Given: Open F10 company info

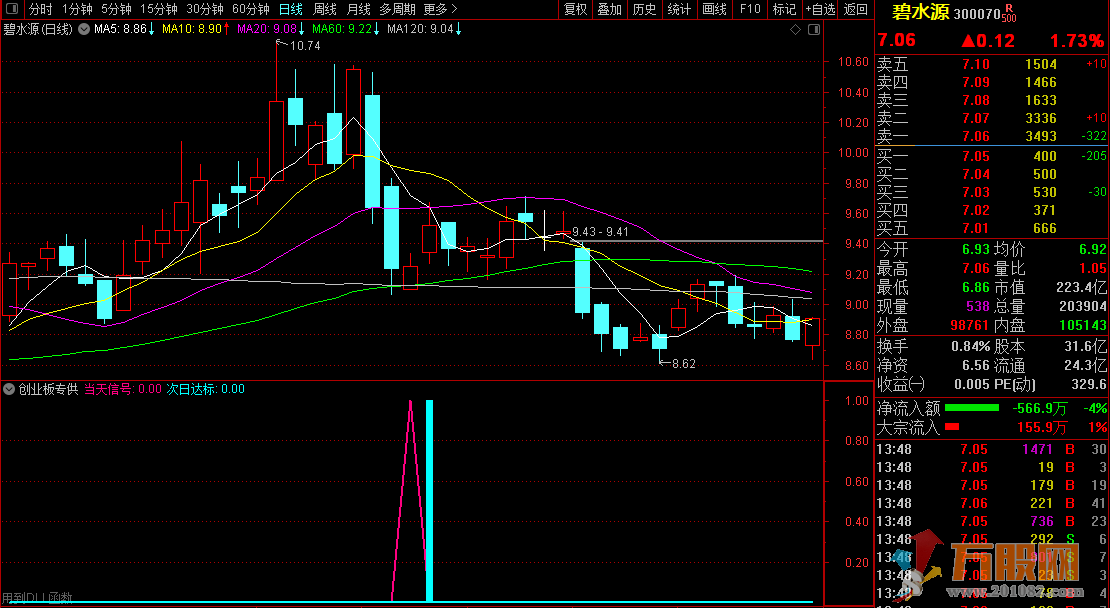Looking at the screenshot, I should point(750,9).
